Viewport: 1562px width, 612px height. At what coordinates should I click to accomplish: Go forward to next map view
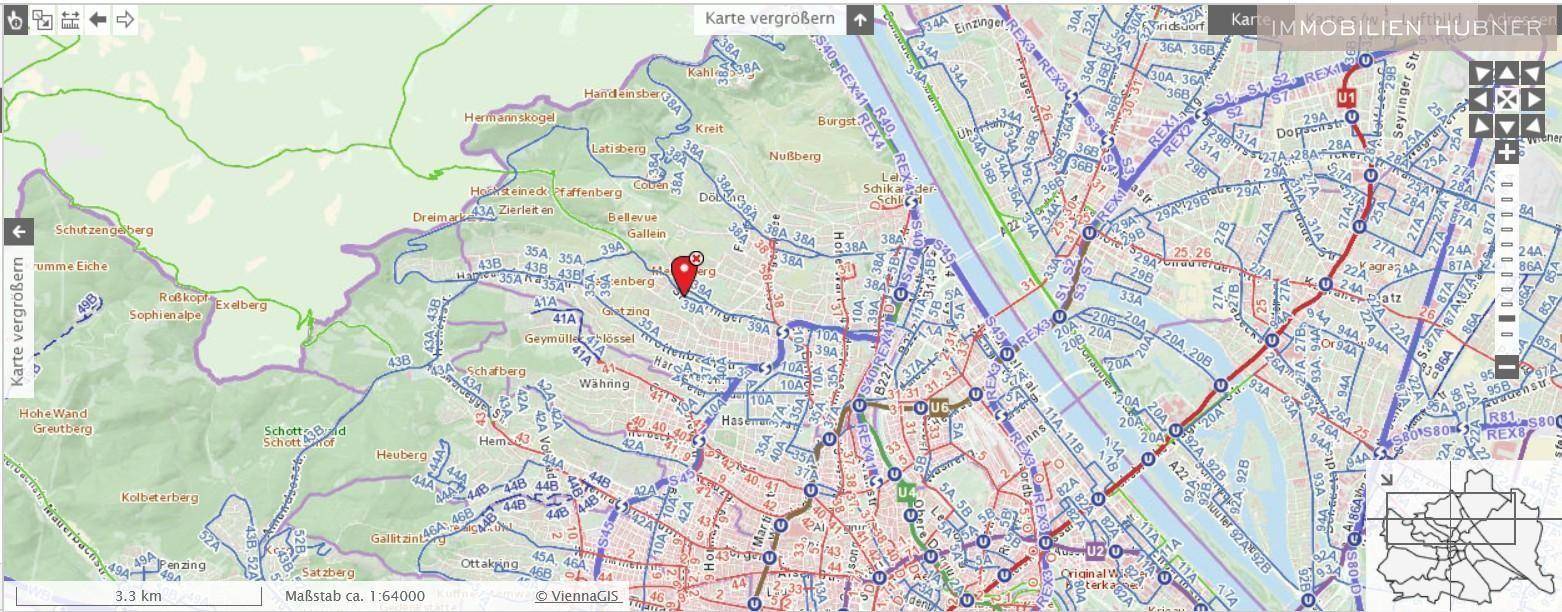pyautogui.click(x=125, y=19)
